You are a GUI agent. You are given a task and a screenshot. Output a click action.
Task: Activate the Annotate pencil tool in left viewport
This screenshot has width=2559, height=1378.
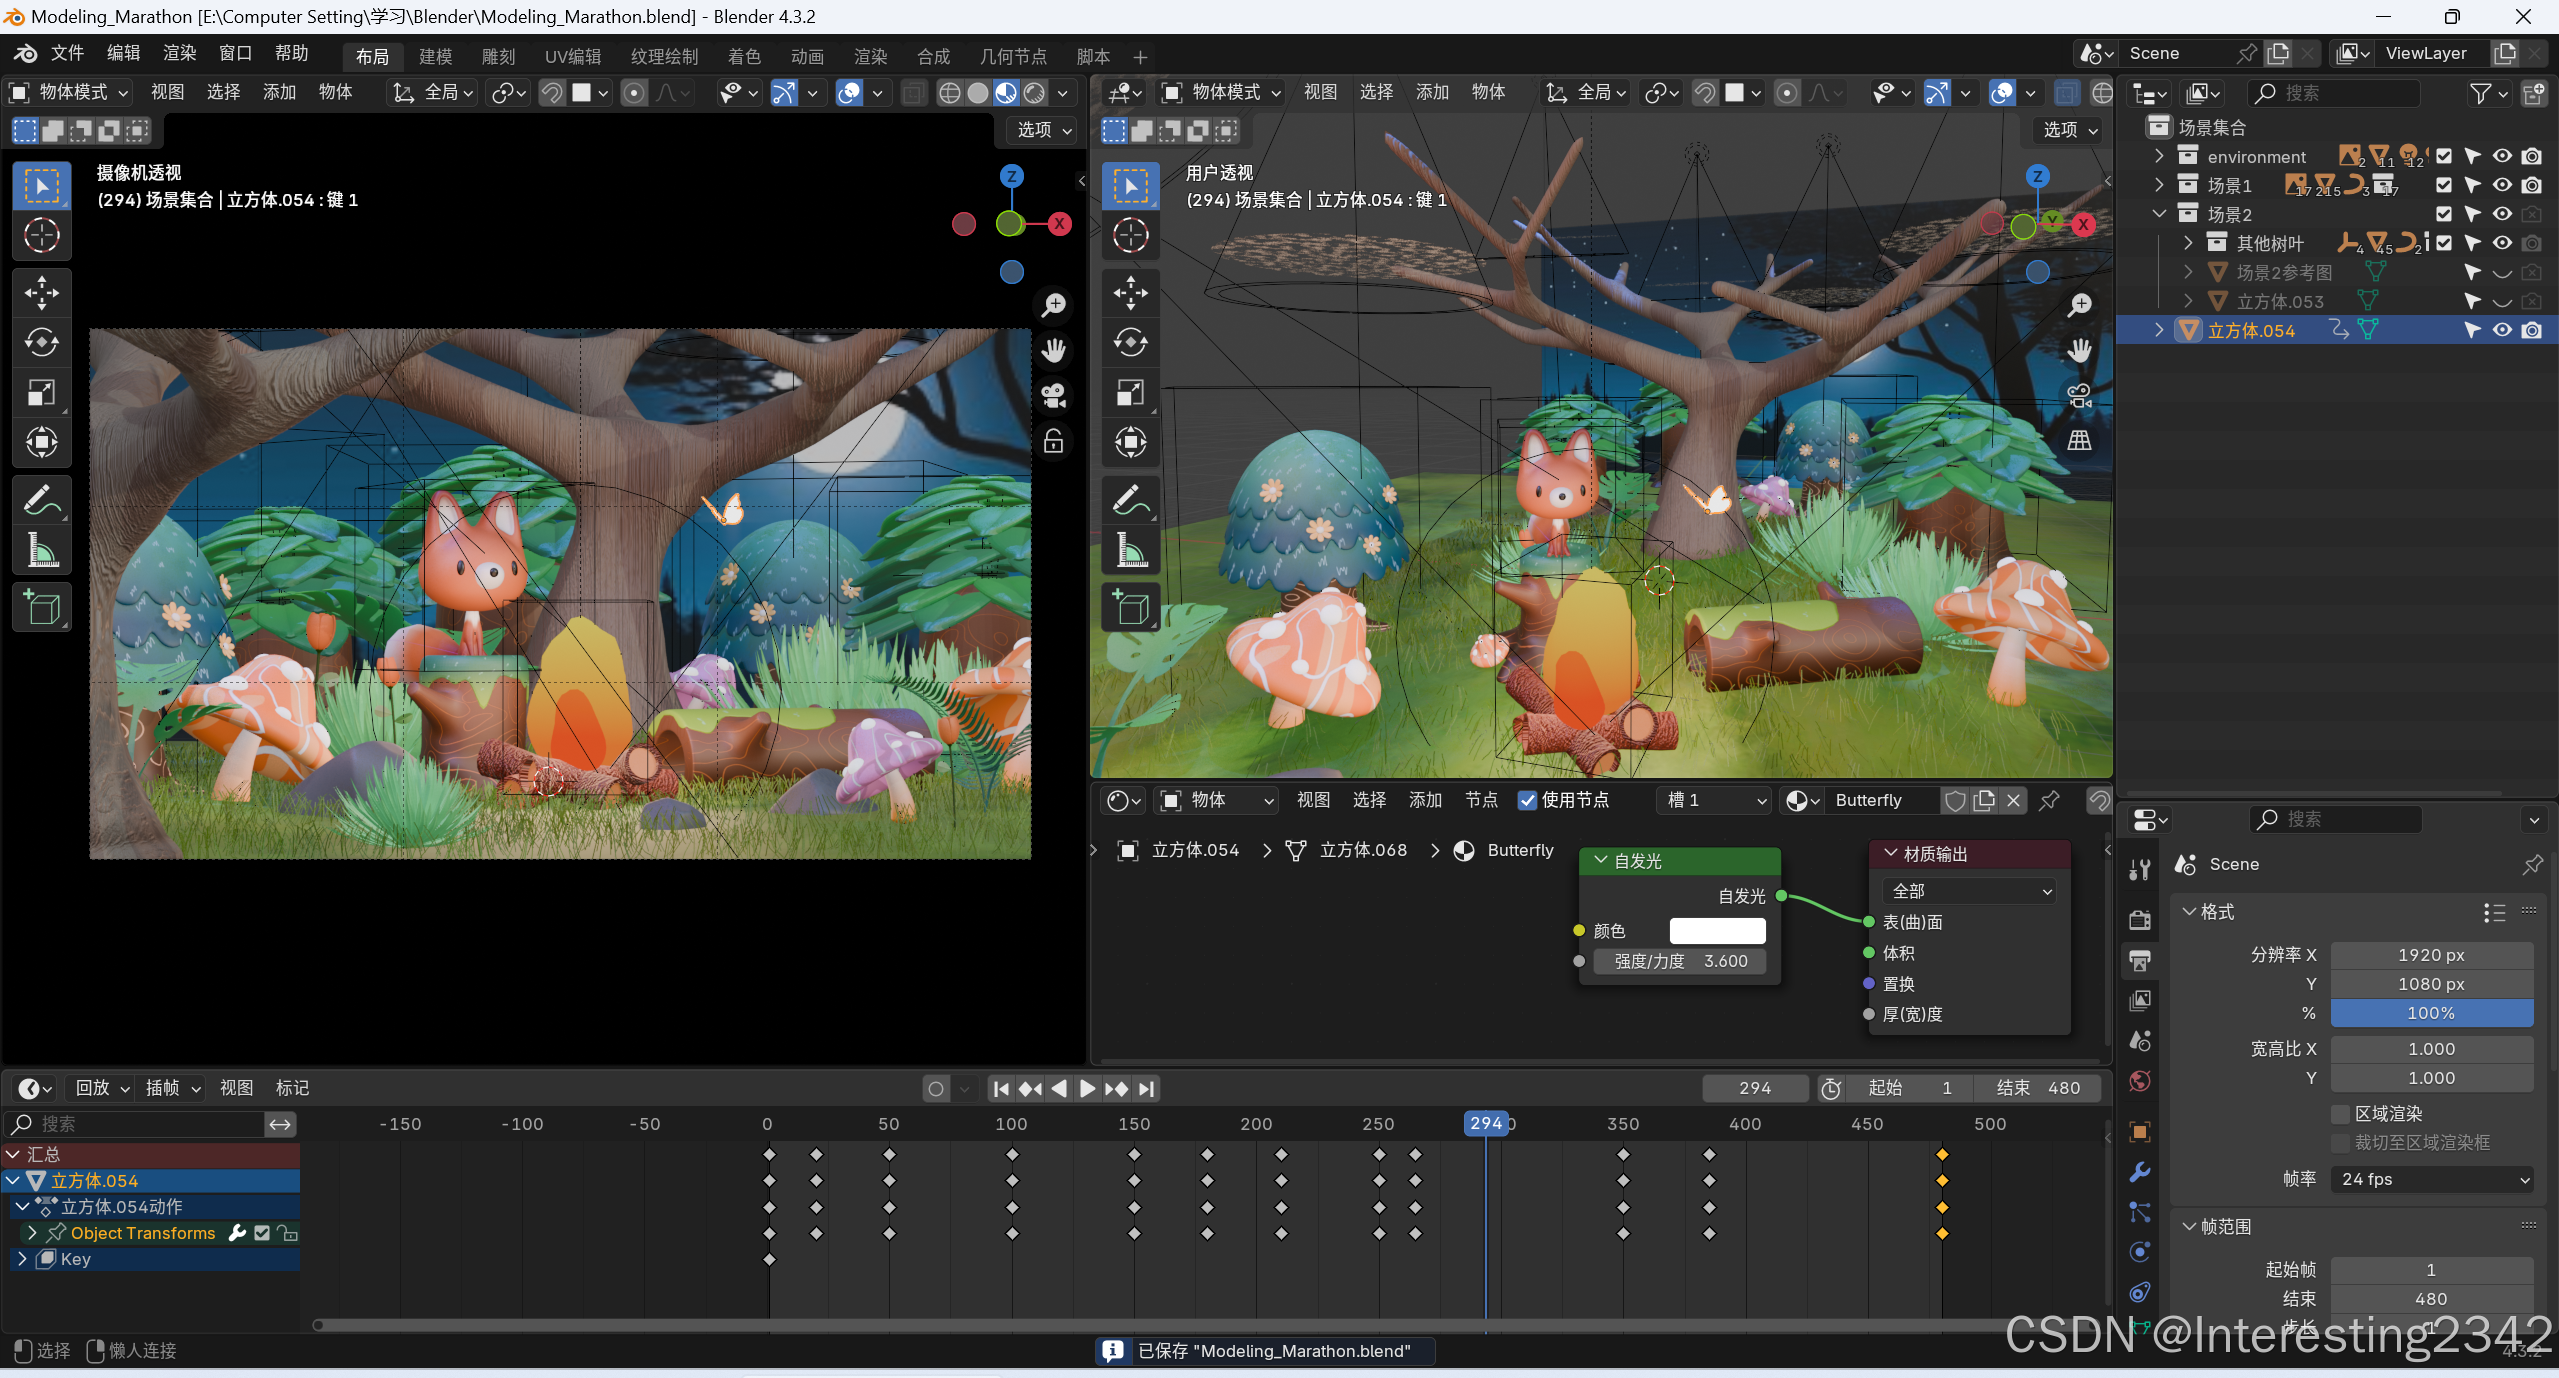coord(41,500)
